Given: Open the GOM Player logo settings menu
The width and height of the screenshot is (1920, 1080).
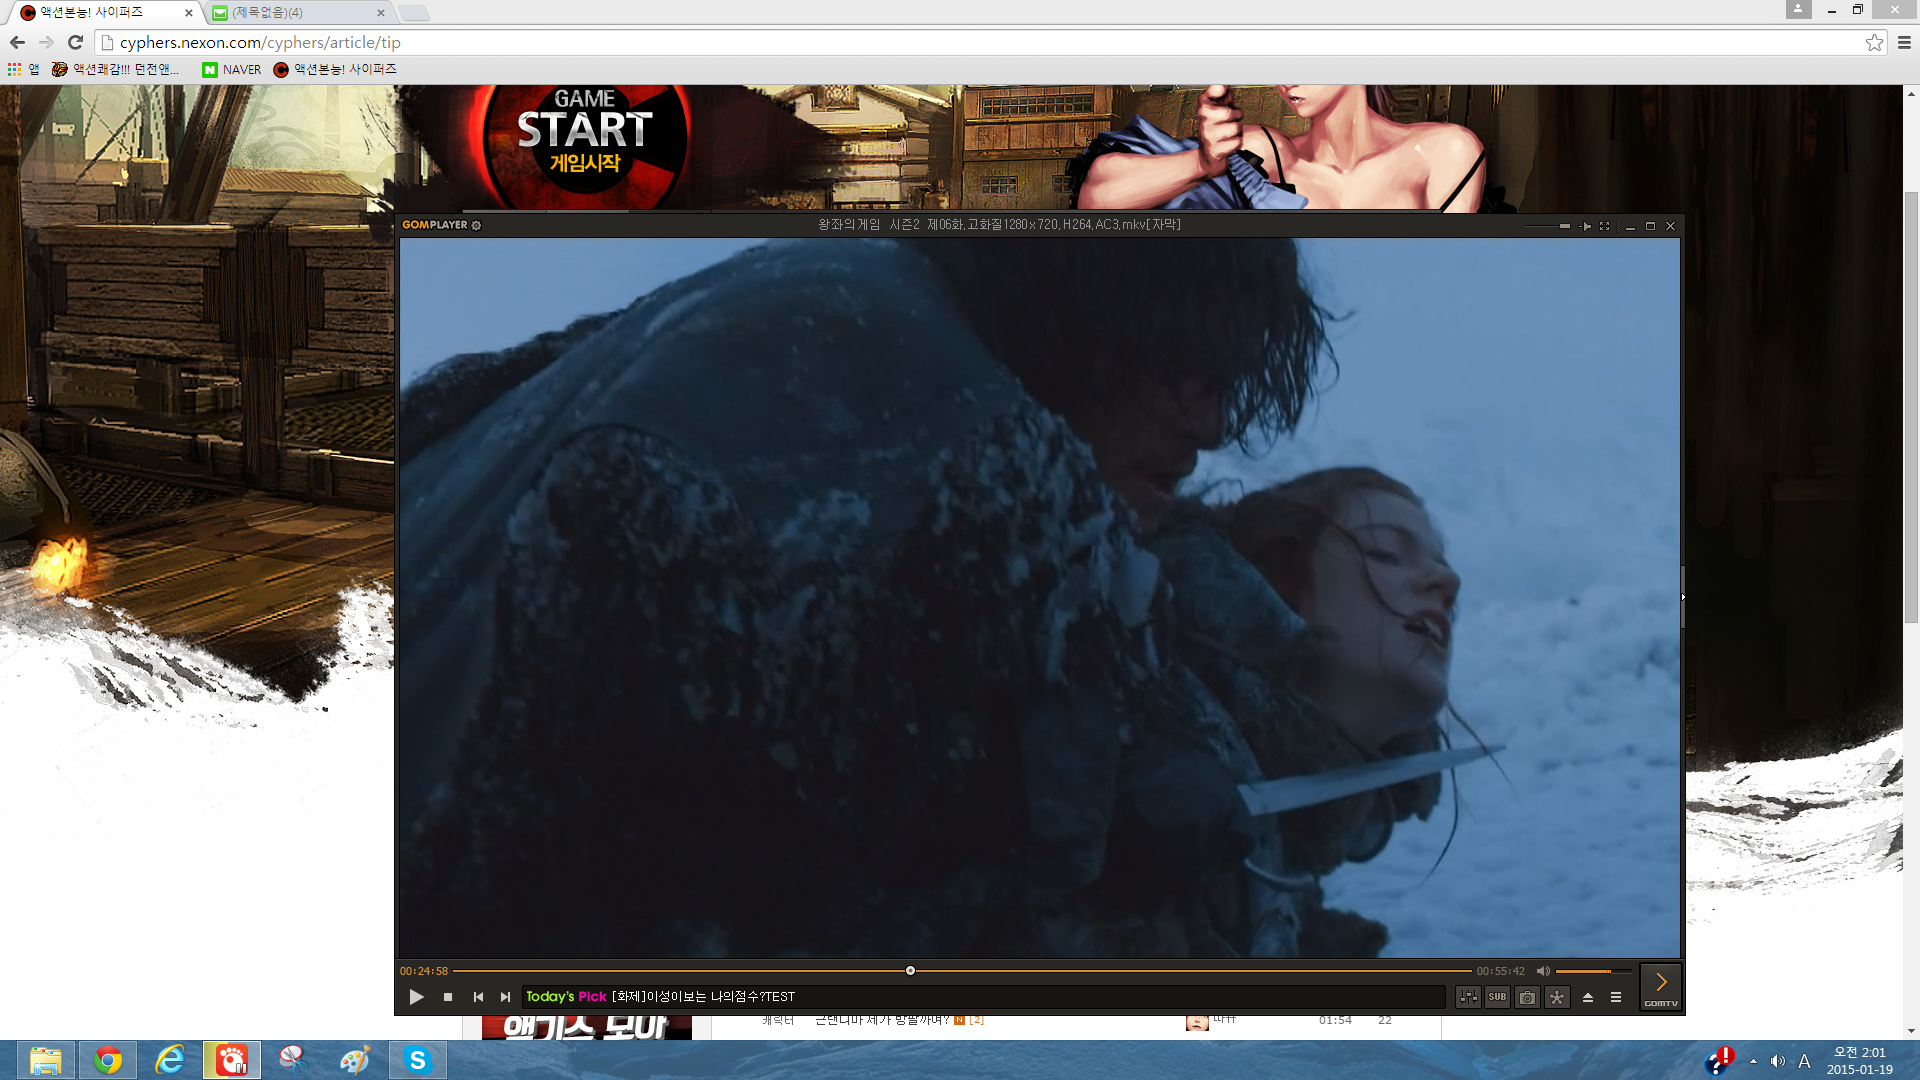Looking at the screenshot, I should click(x=441, y=225).
